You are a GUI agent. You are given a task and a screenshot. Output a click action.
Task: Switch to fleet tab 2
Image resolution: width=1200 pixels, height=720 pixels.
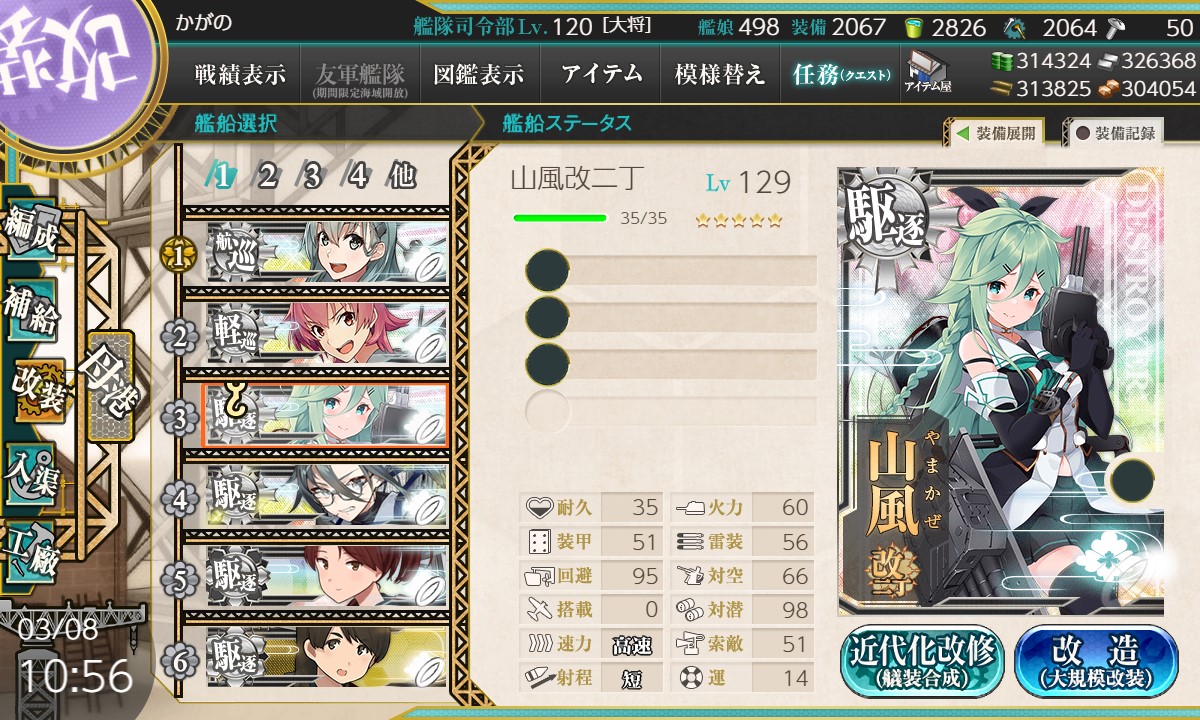coord(267,176)
